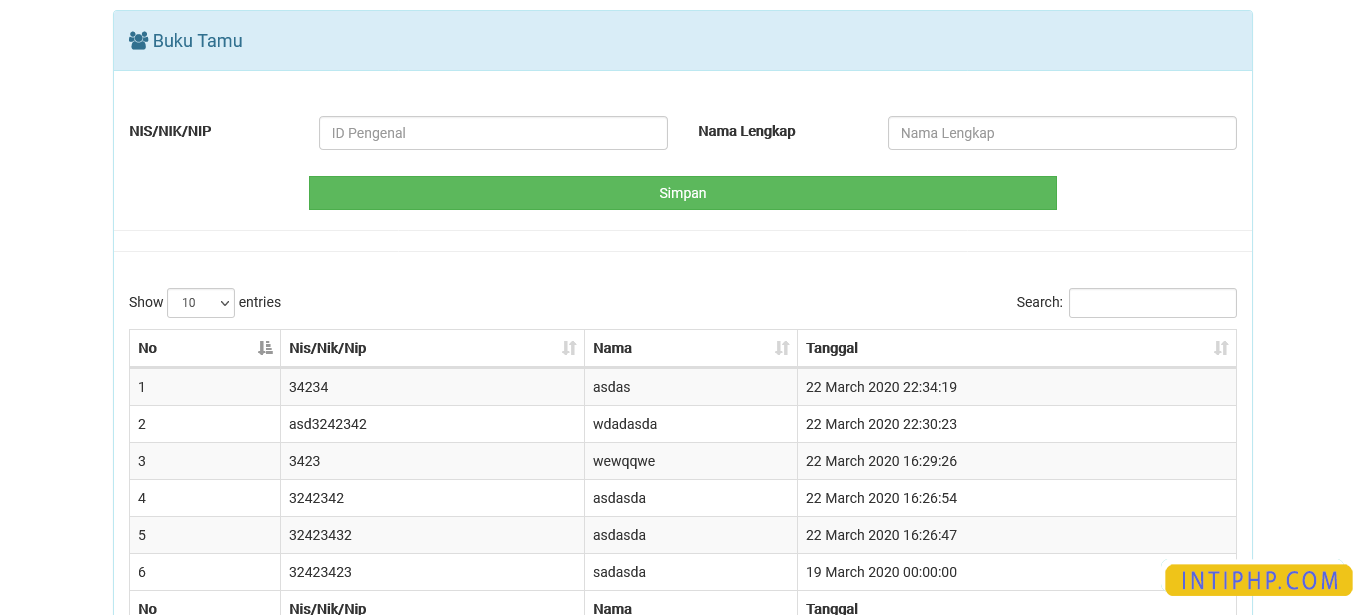Viewport: 1366px width, 615px height.
Task: Click the sort icon on the No column
Action: (x=264, y=347)
